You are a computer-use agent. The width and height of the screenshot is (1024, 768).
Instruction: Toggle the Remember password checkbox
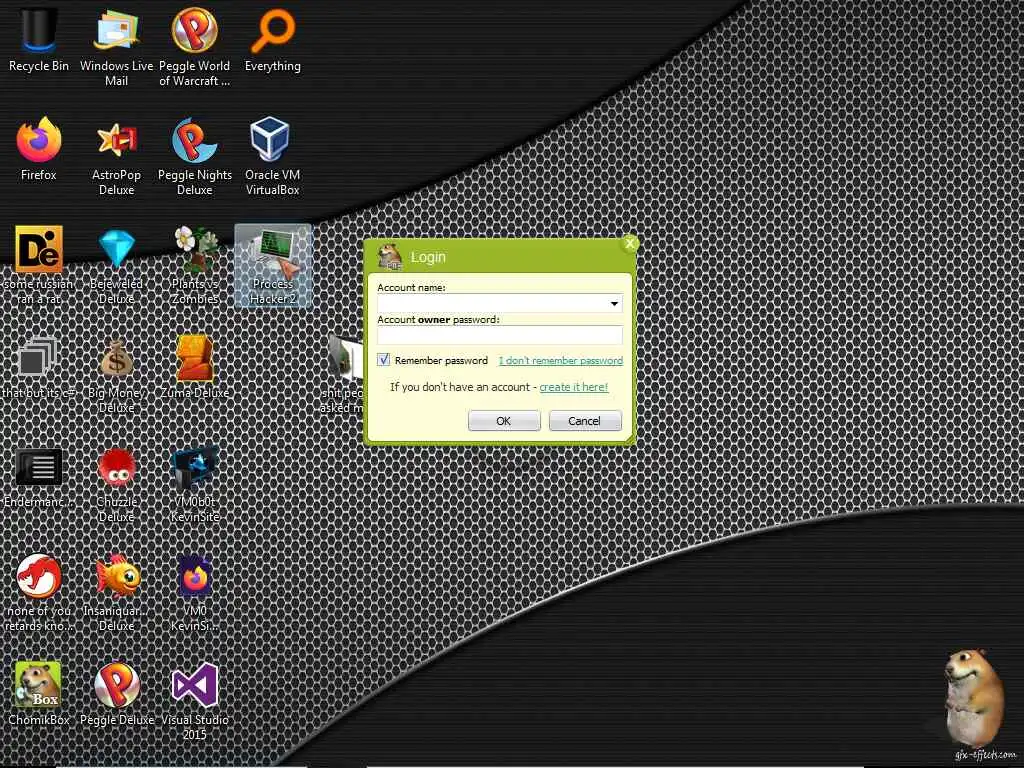[383, 360]
